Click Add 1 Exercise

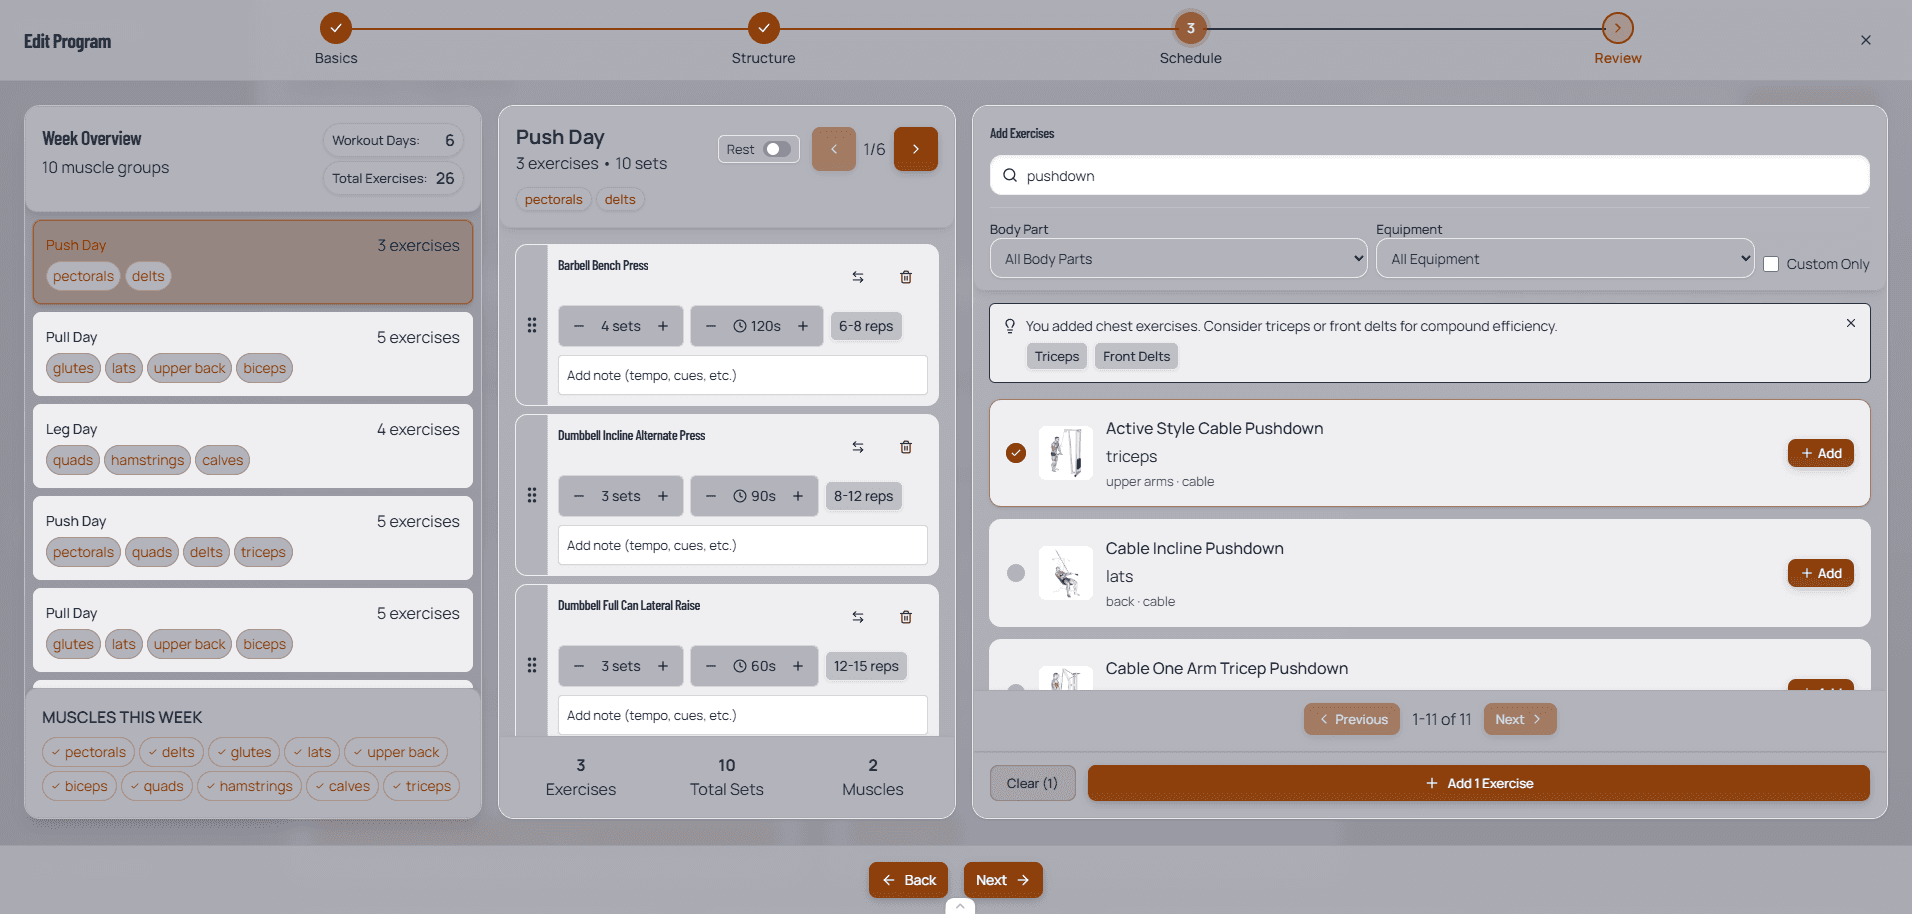1479,783
